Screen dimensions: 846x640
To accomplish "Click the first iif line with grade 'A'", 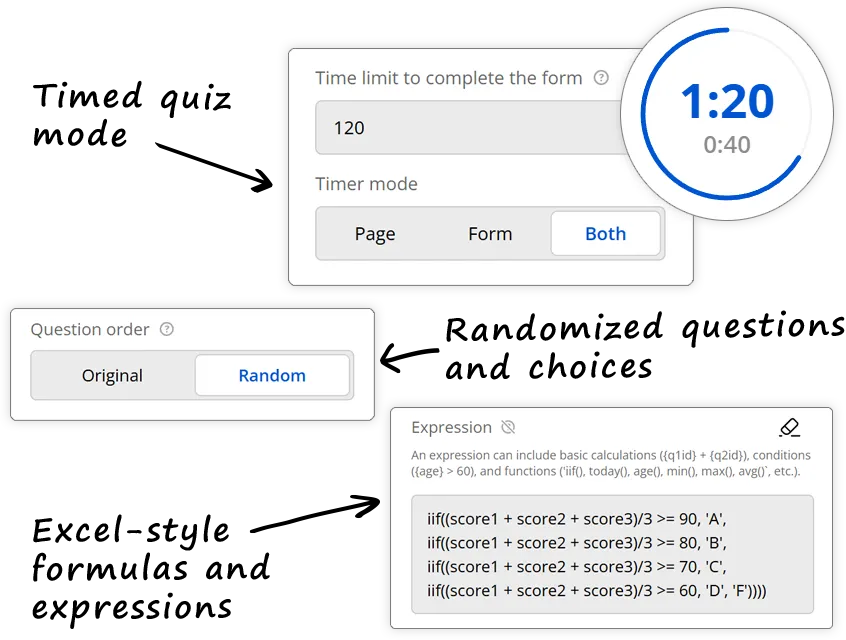I will [577, 519].
